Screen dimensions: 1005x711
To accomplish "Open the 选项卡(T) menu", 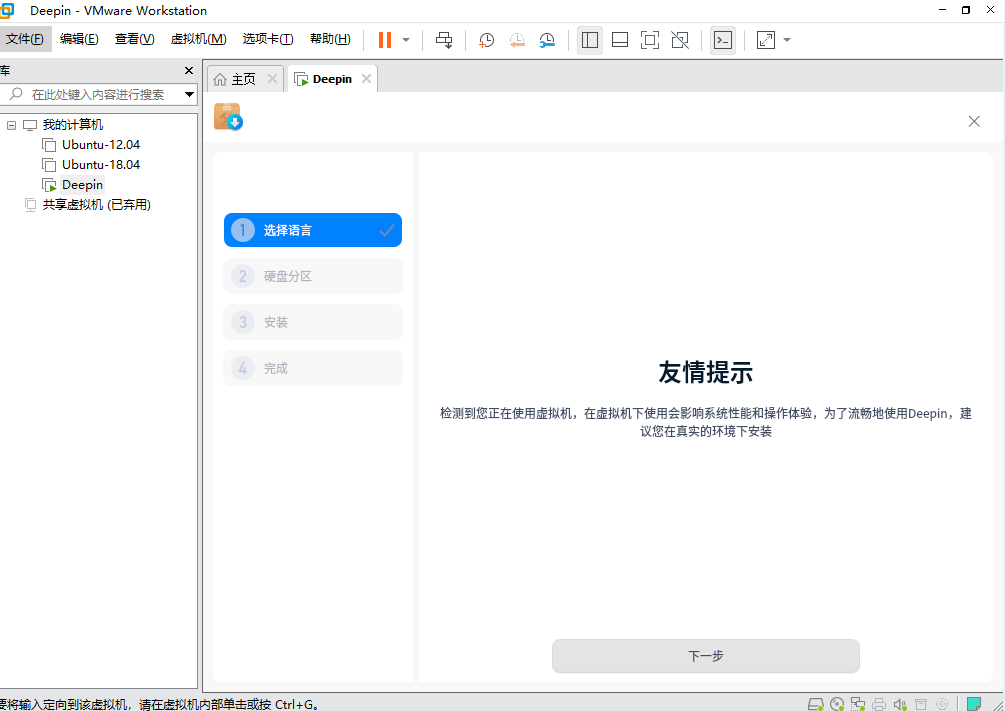I will tap(268, 39).
